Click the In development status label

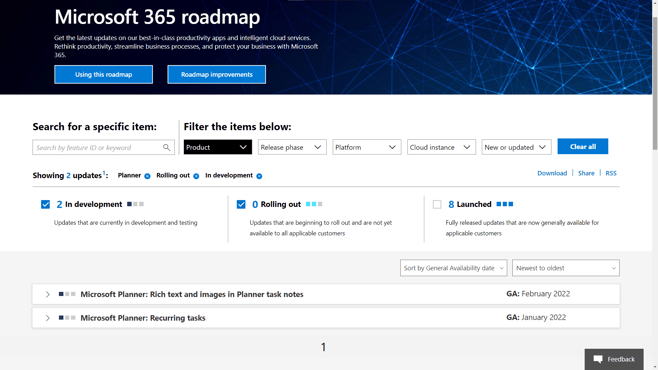pyautogui.click(x=94, y=204)
